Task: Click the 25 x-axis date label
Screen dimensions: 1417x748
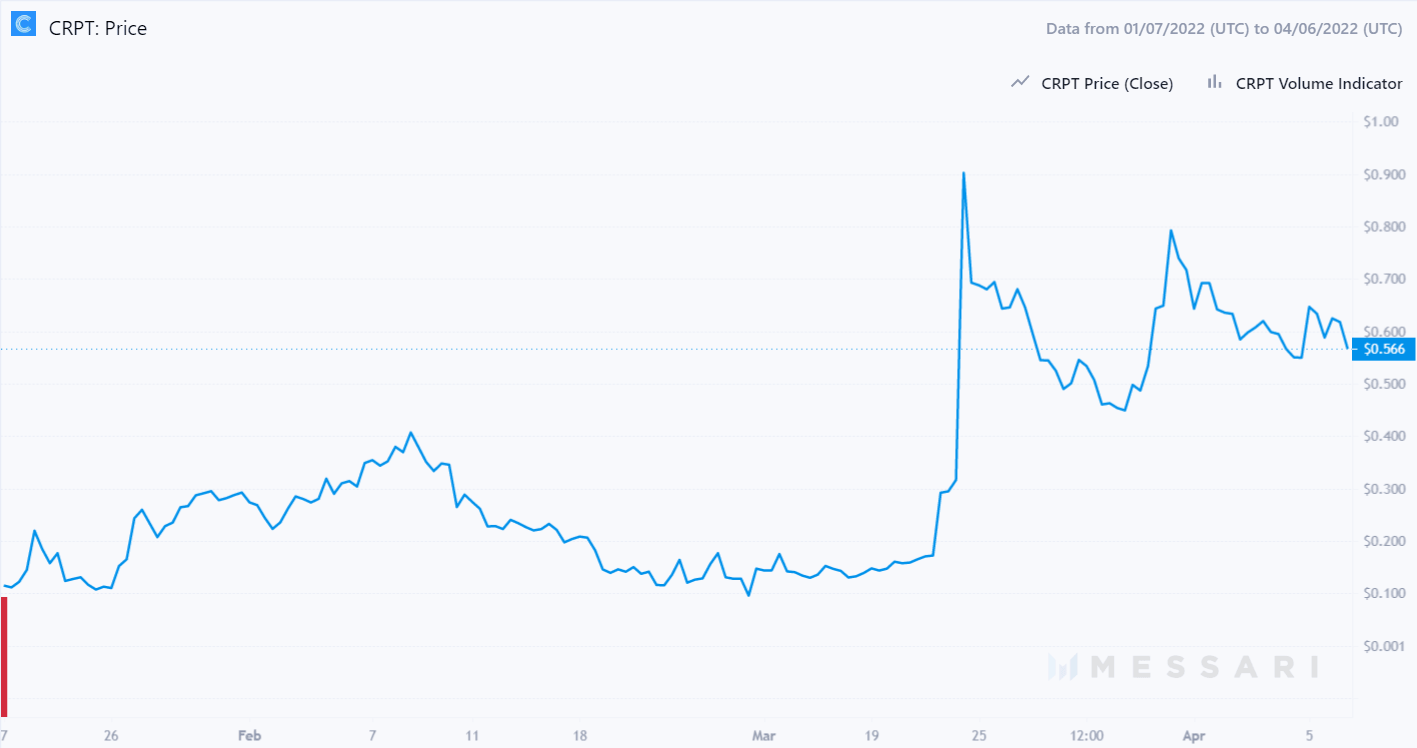Action: 978,736
